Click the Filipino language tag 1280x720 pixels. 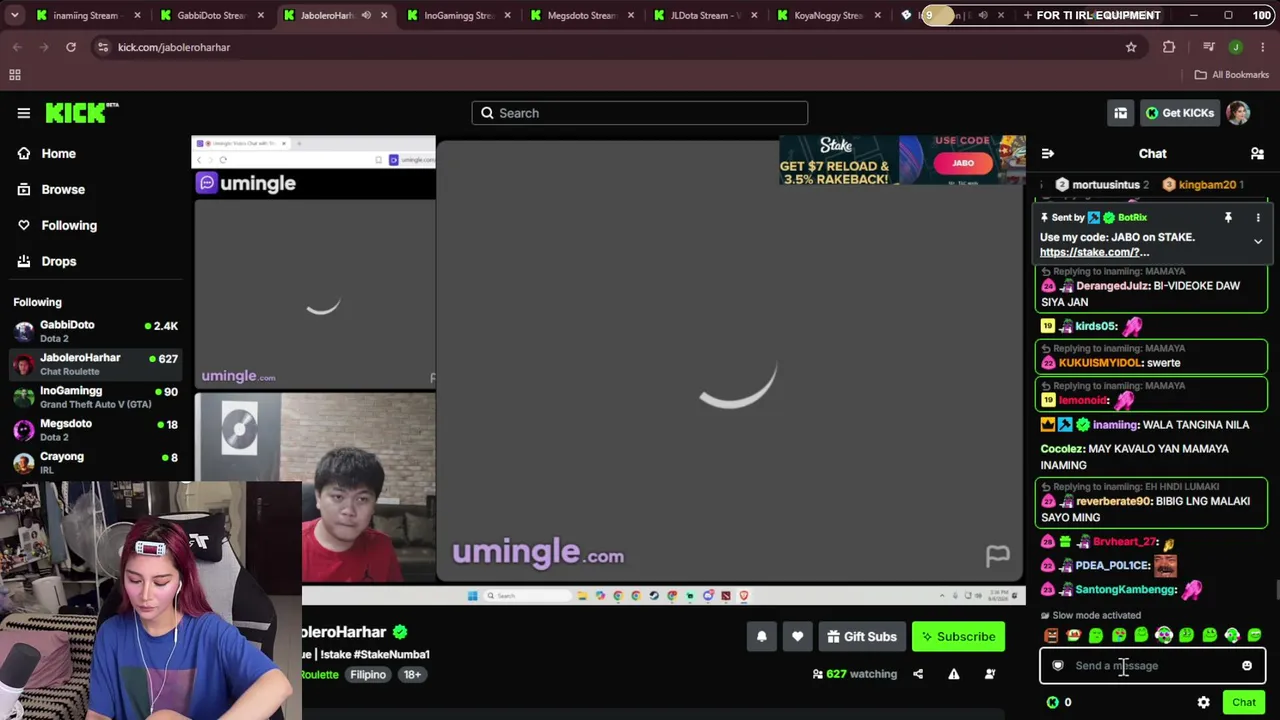(x=368, y=675)
